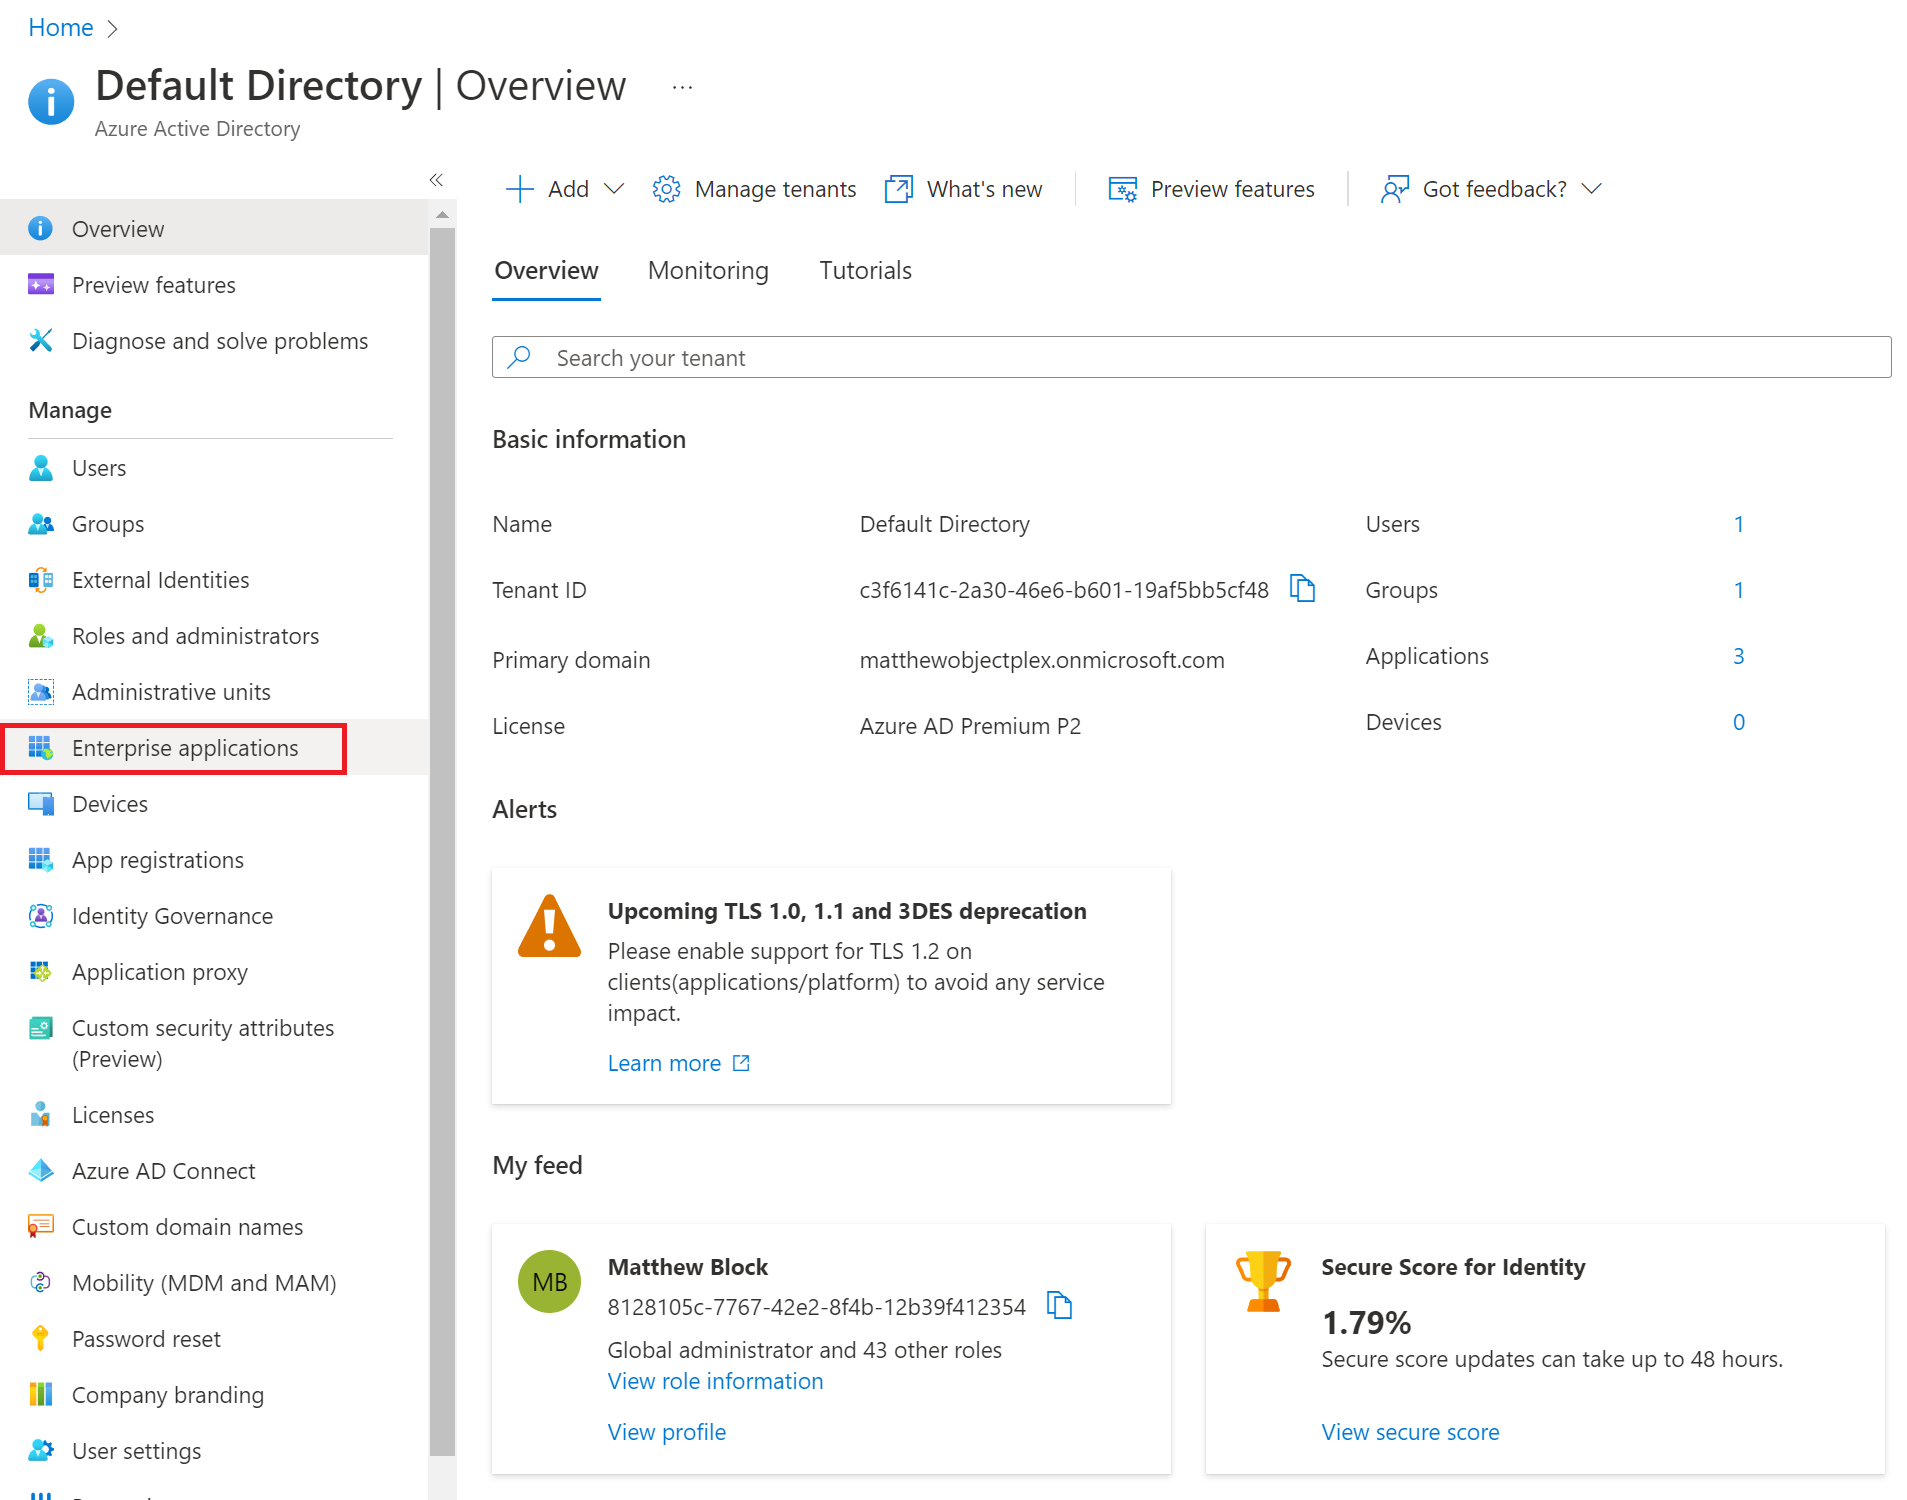
Task: Click the Applications count of 3
Action: coord(1739,656)
